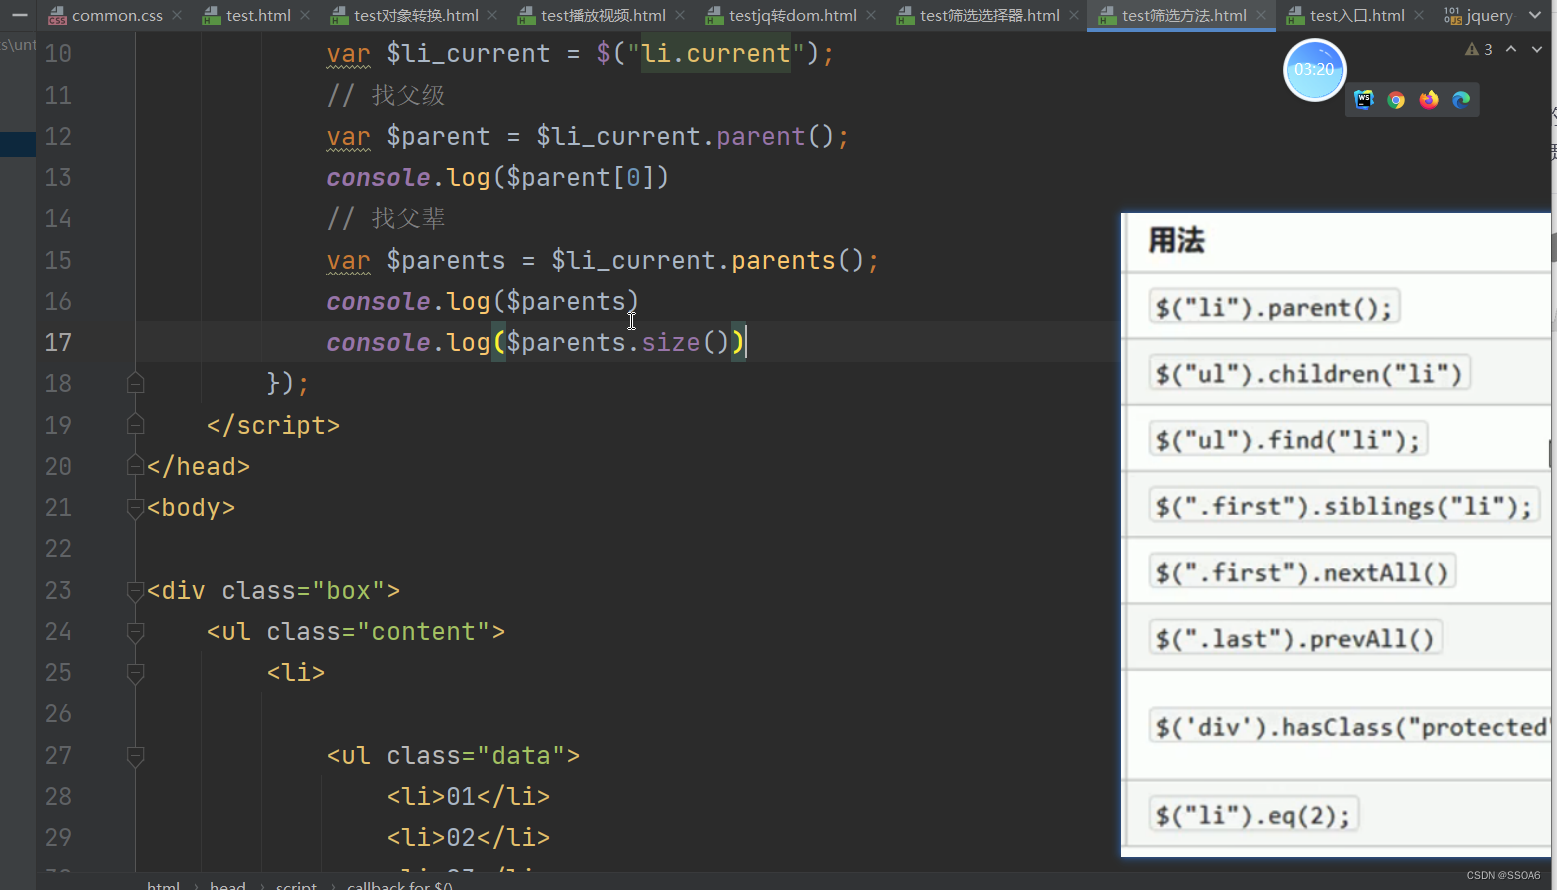1557x890 pixels.
Task: Place cursor in $parents.size() on line 17
Action: coord(617,342)
